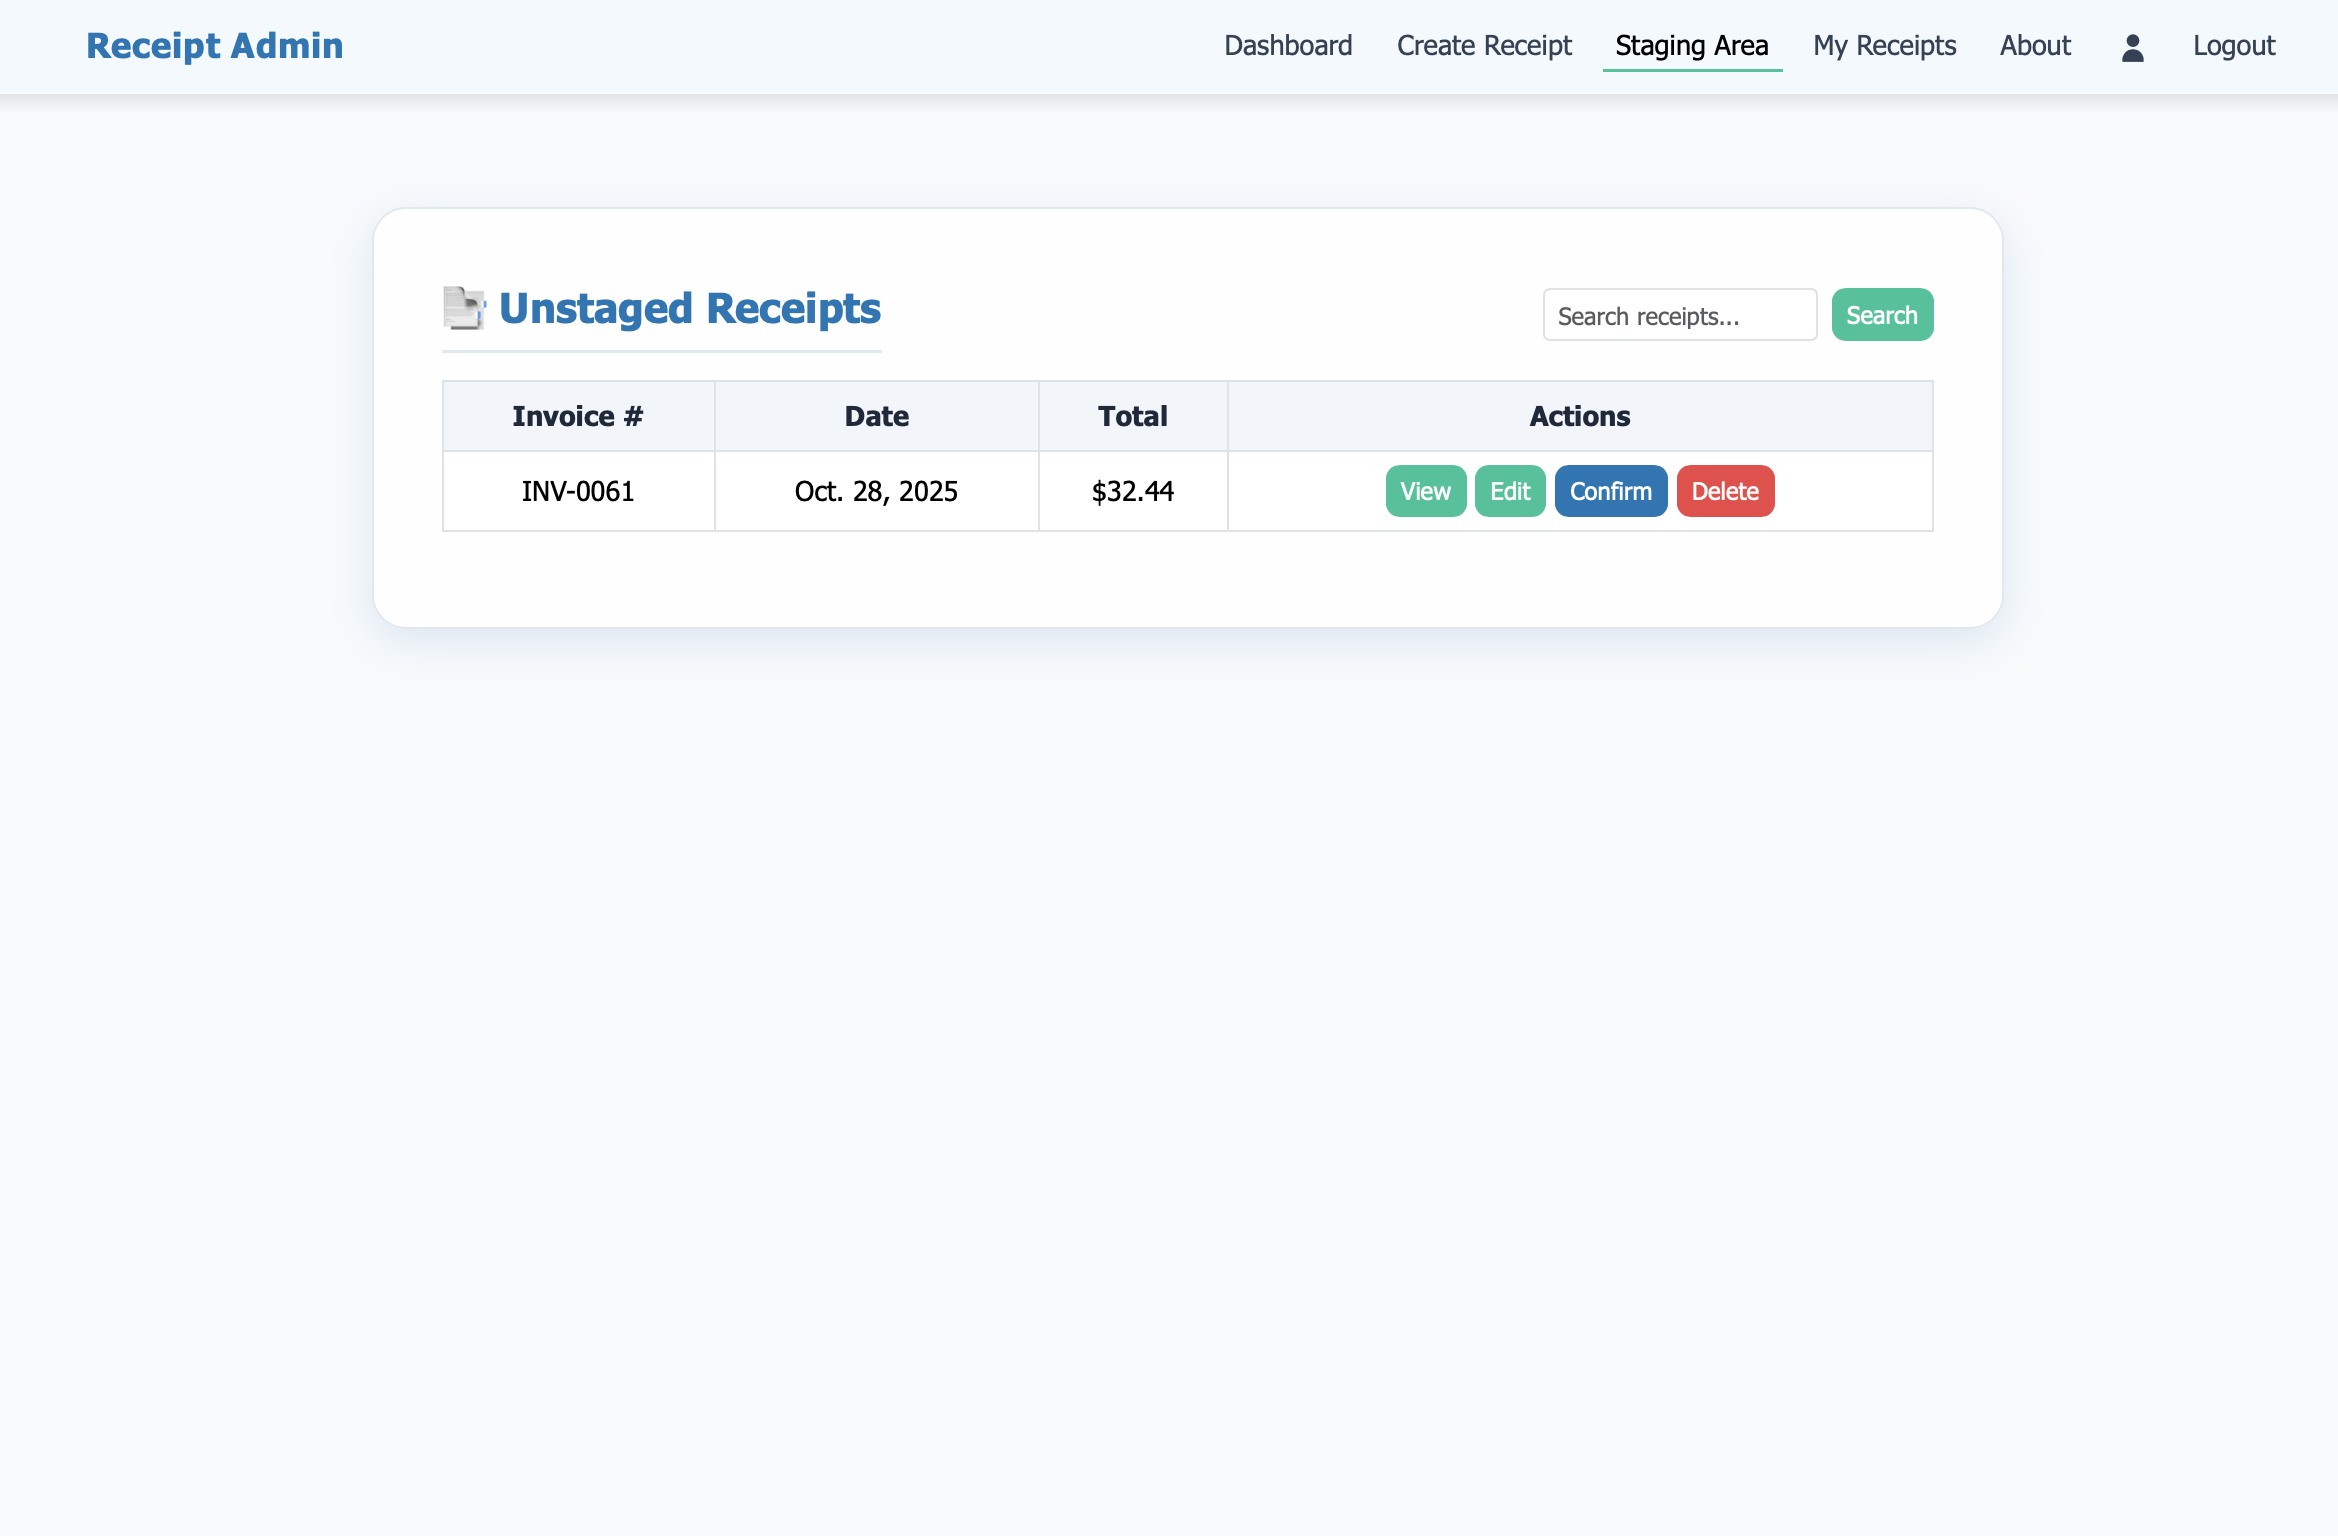Screen dimensions: 2338x1536
Task: Click the user profile icon
Action: pyautogui.click(x=2132, y=47)
